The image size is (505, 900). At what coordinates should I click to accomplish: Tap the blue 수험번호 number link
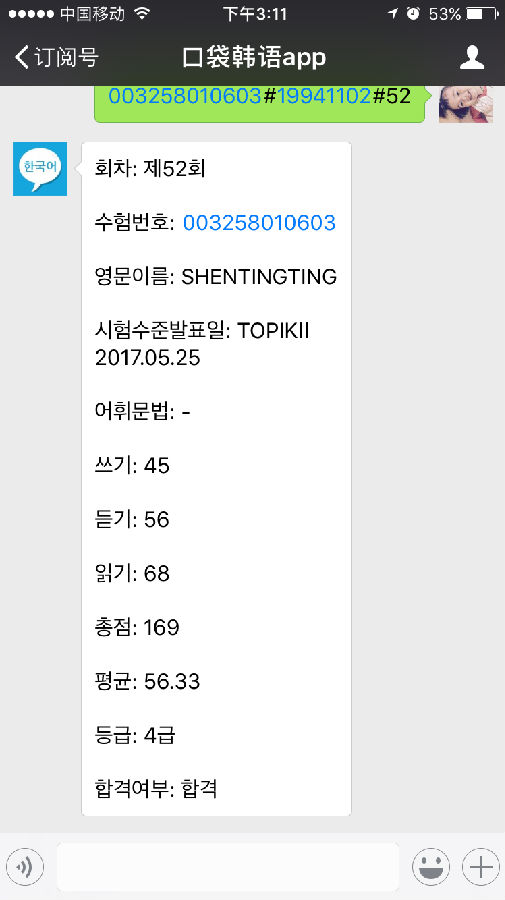pos(259,223)
